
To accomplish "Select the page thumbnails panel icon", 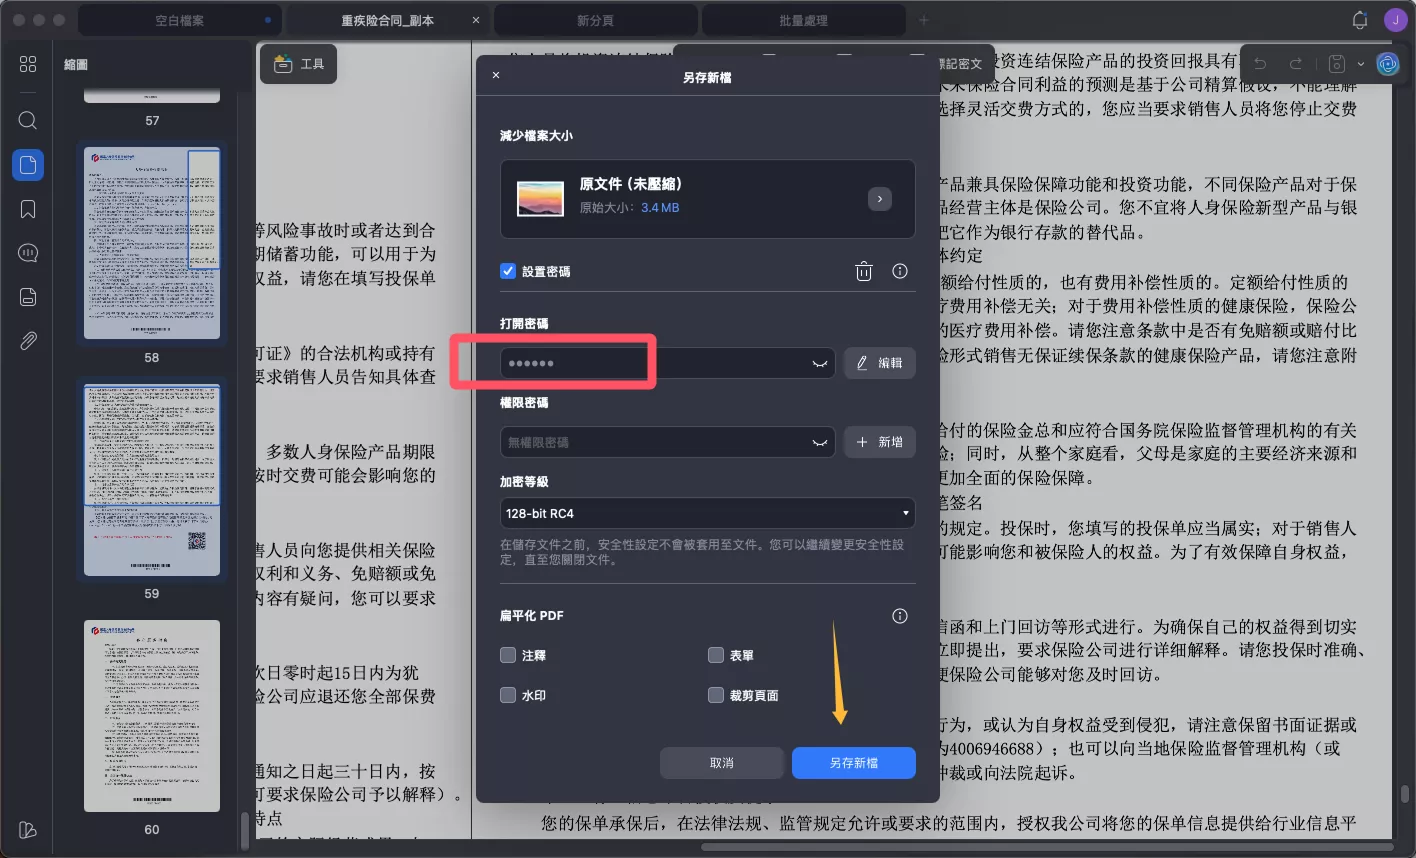I will click(x=28, y=165).
